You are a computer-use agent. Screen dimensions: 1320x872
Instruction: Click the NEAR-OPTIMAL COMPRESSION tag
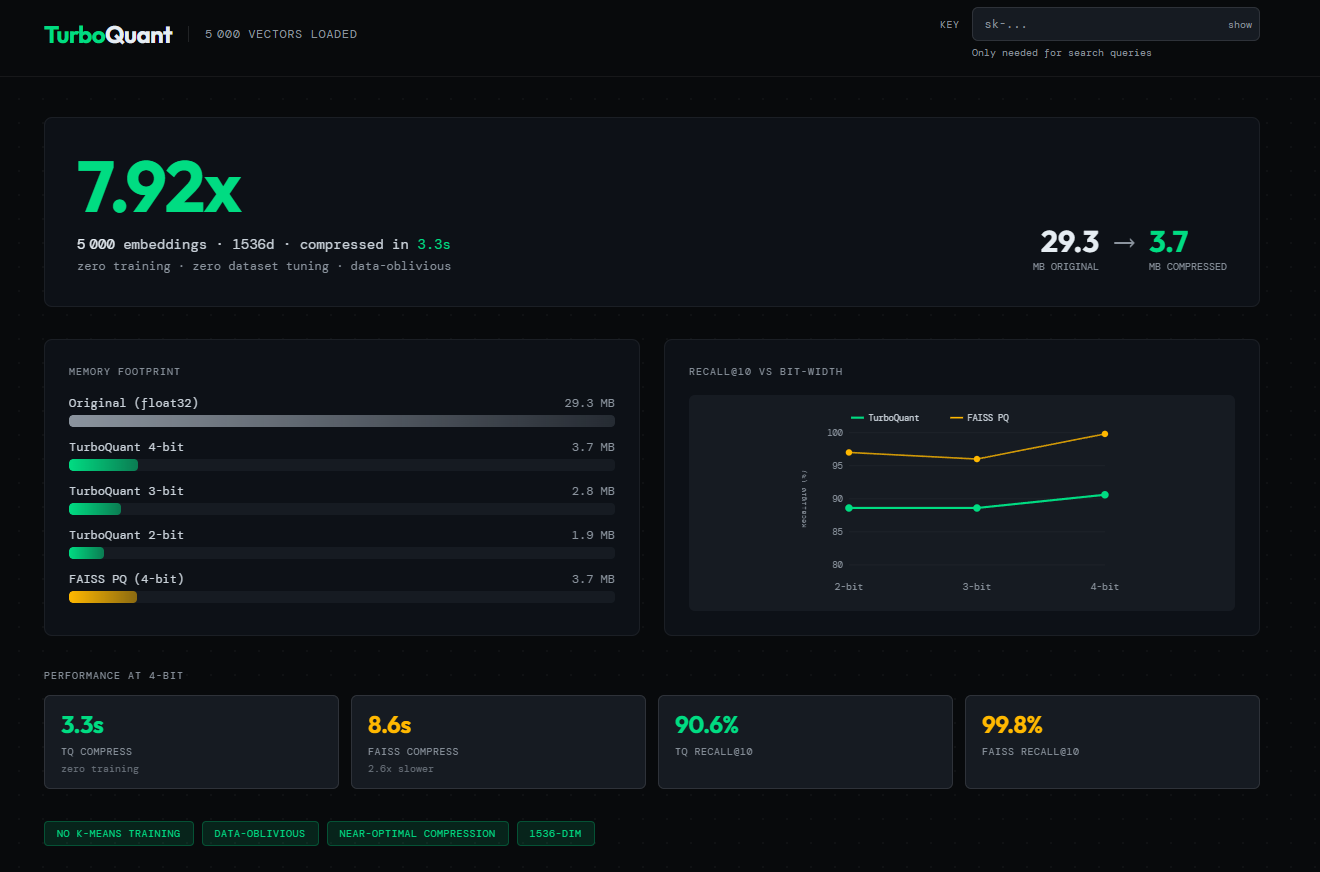417,833
